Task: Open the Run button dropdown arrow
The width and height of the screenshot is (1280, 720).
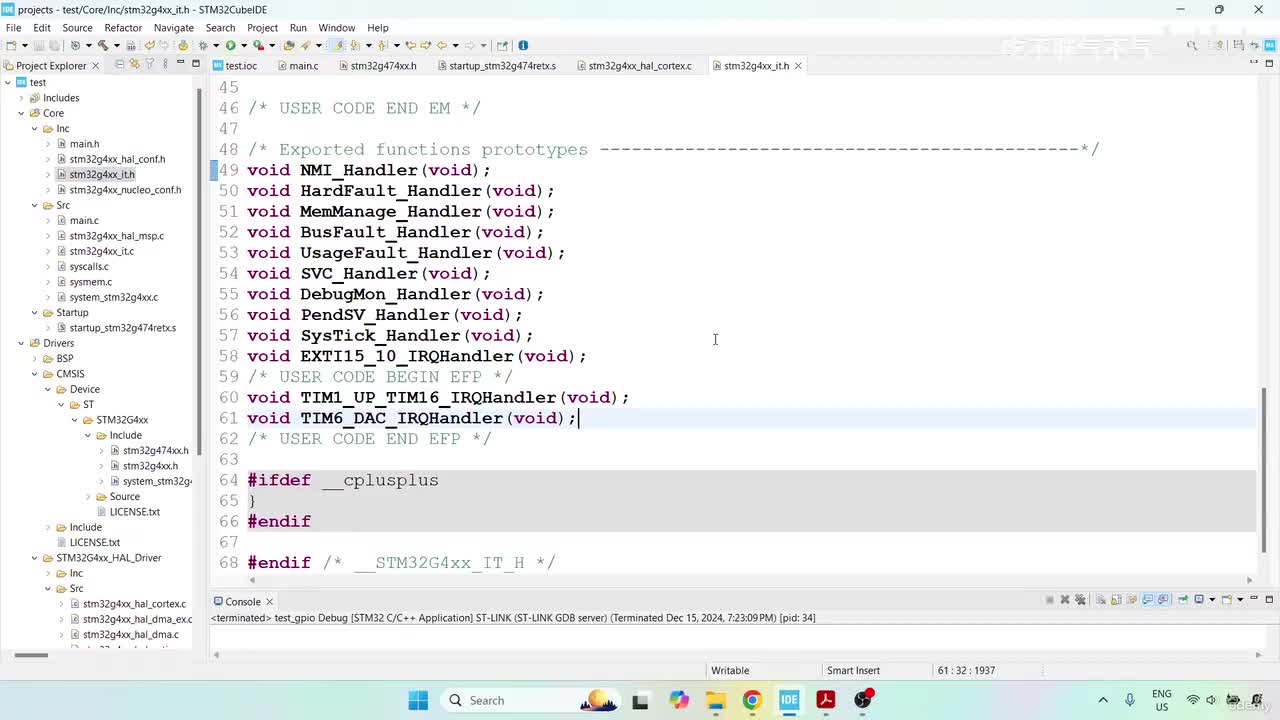Action: pos(242,45)
